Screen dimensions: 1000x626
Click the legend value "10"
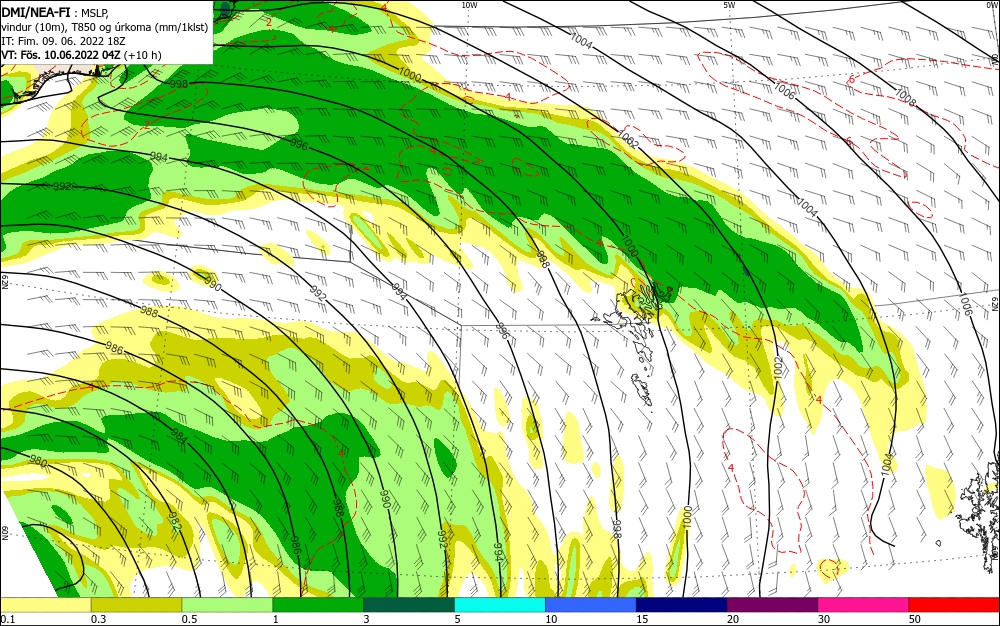pyautogui.click(x=551, y=619)
